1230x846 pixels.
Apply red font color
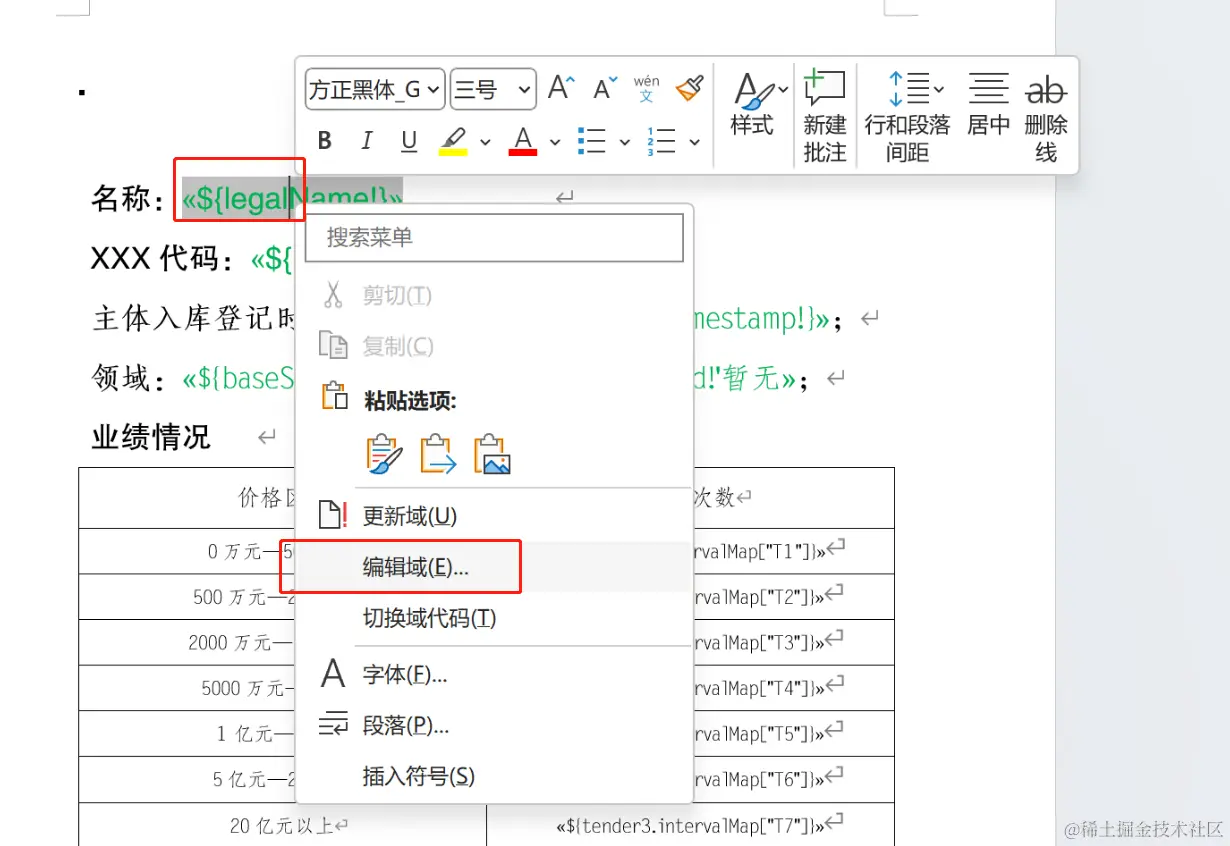pyautogui.click(x=523, y=142)
